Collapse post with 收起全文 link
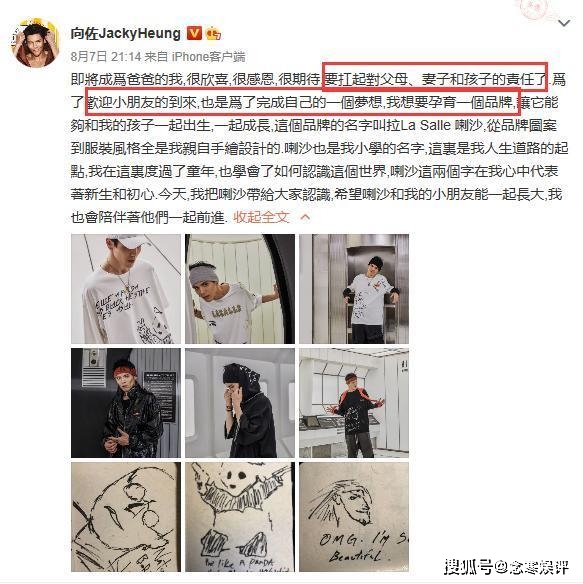 click(x=261, y=217)
